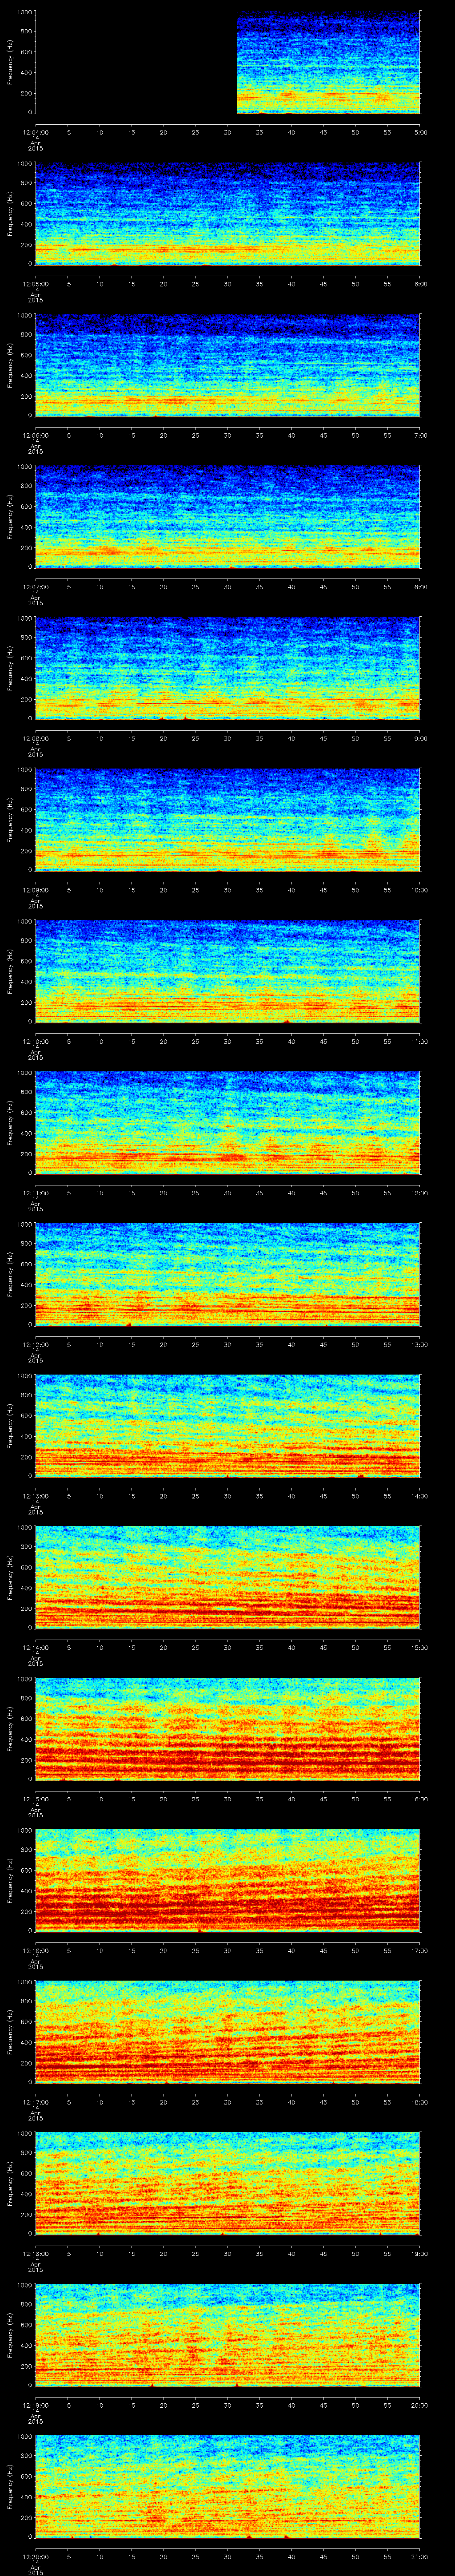Click the spectrogram plot starting at 12:09:00

tap(228, 819)
